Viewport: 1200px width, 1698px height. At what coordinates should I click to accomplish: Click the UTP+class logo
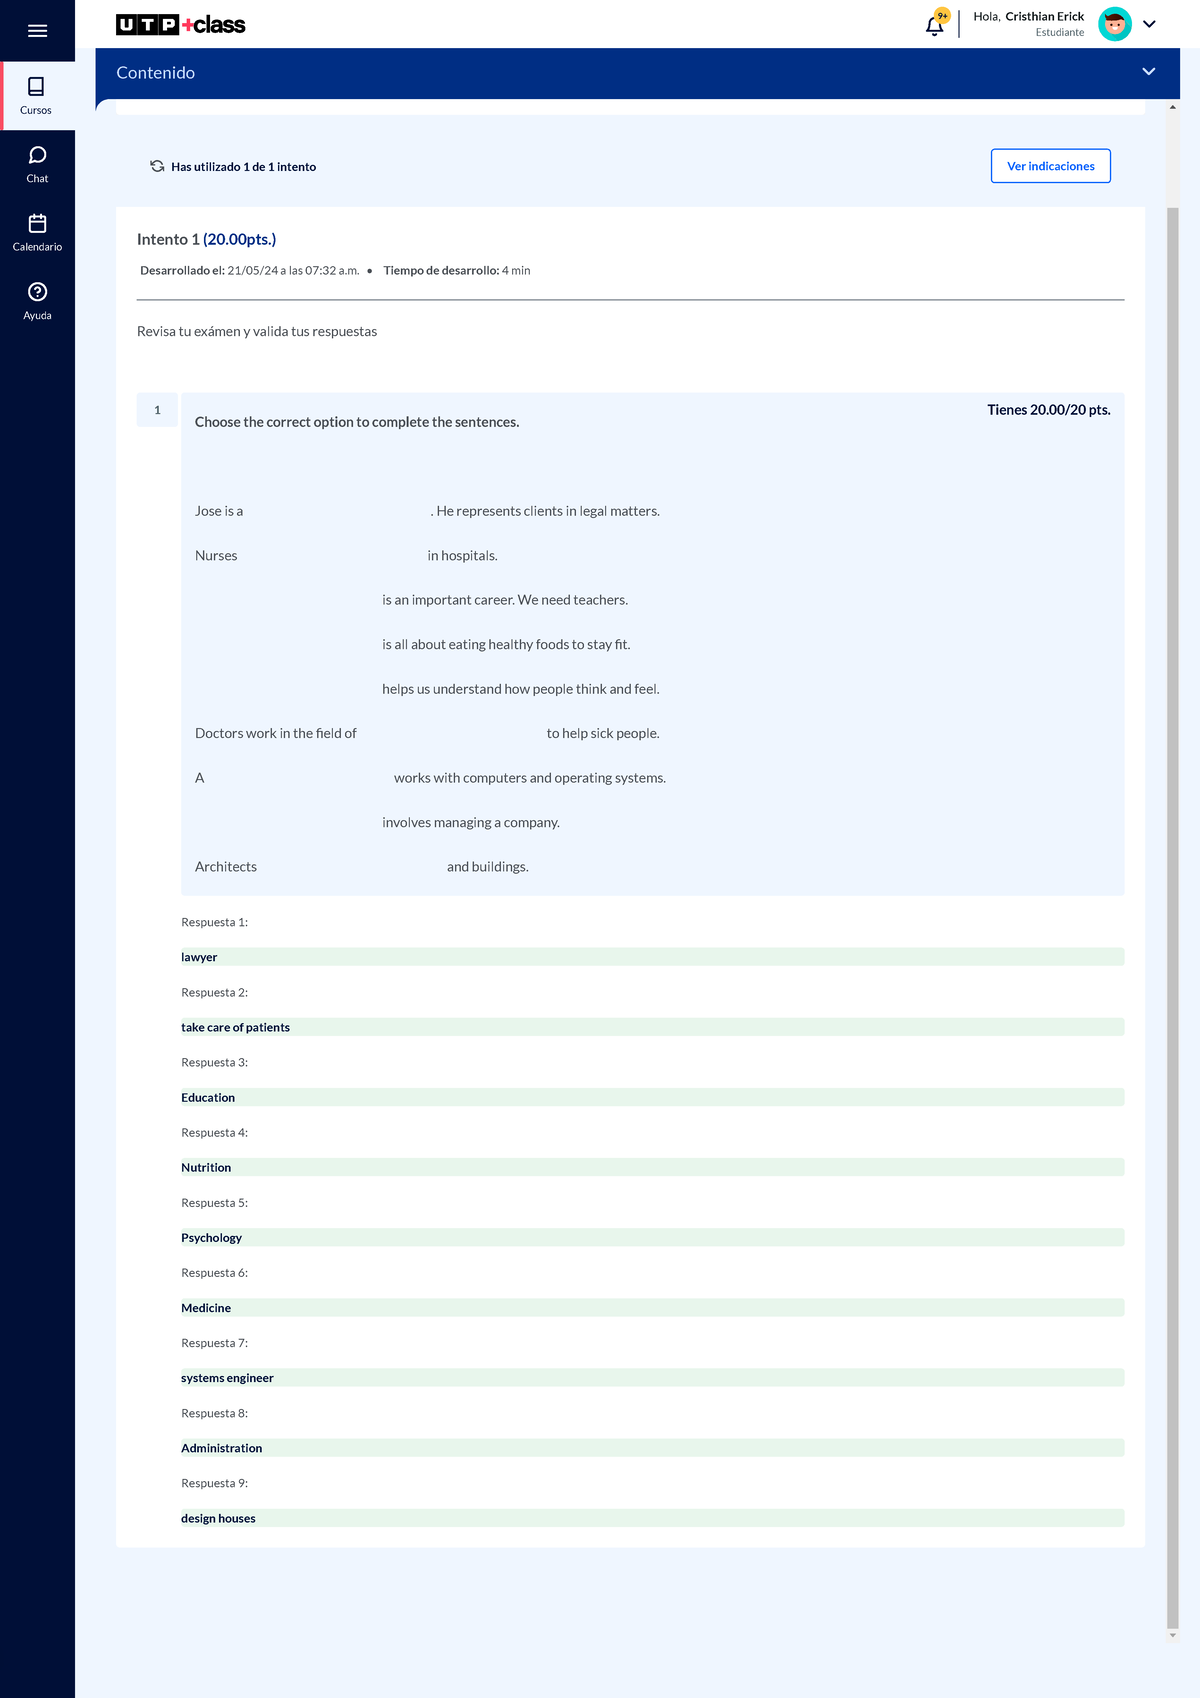pyautogui.click(x=180, y=25)
